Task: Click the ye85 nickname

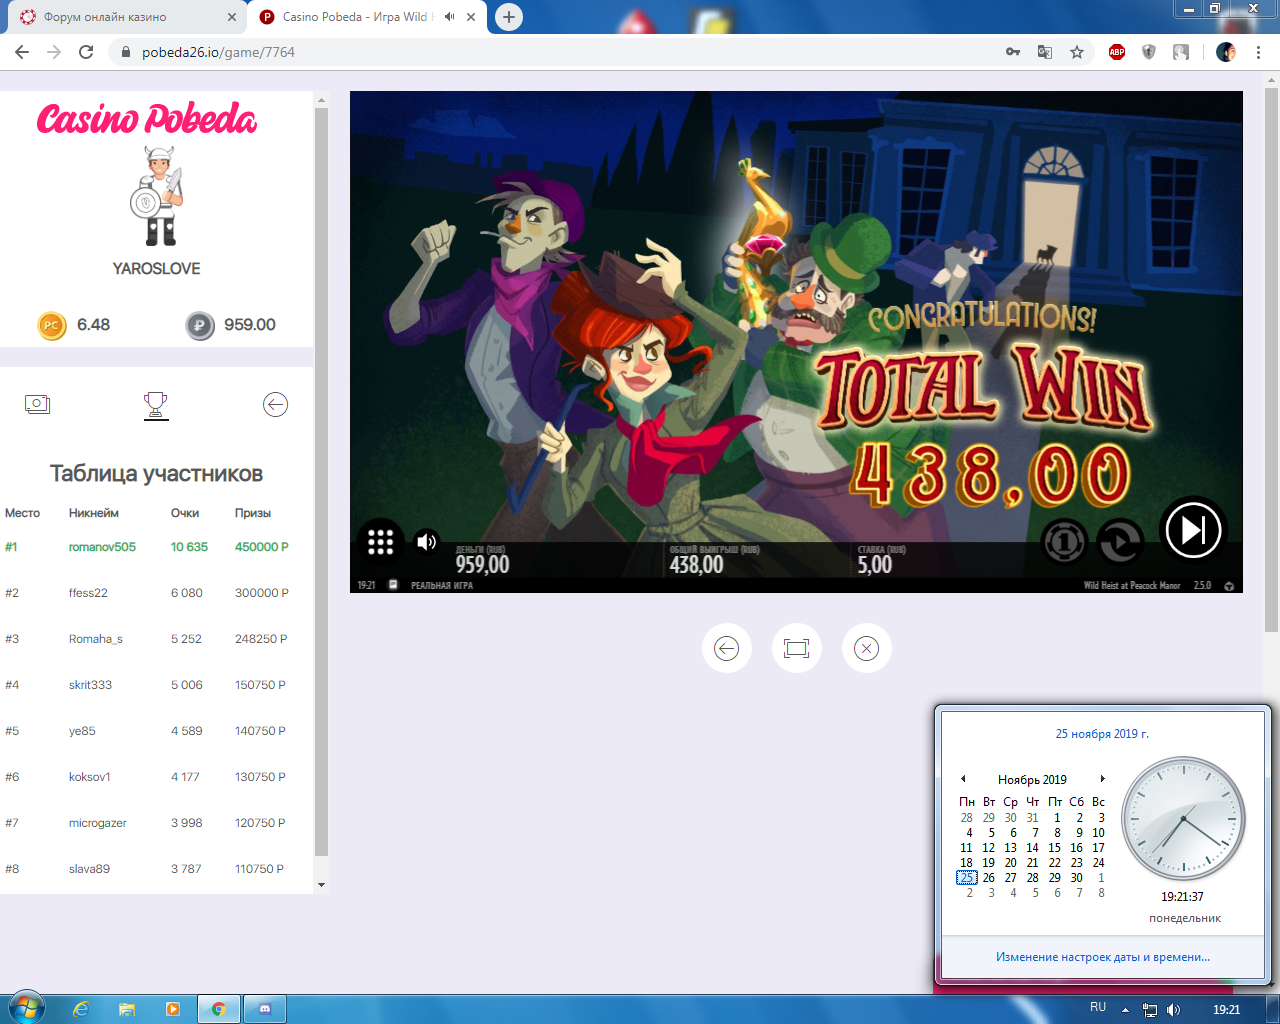Action: [x=82, y=731]
